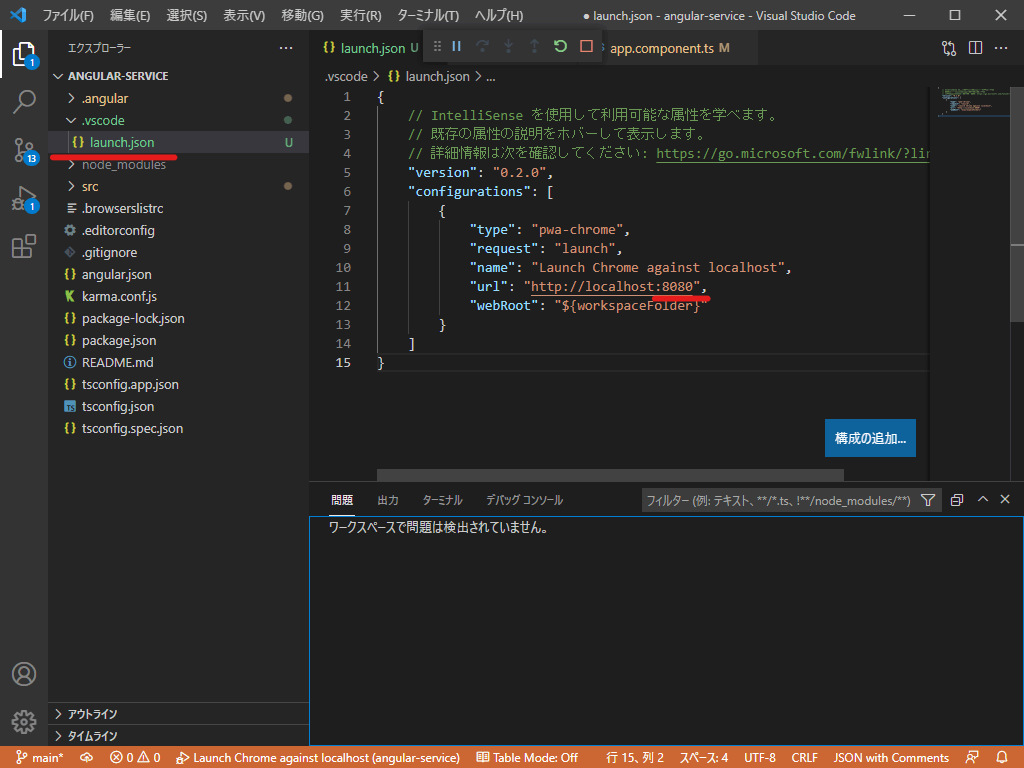The height and width of the screenshot is (768, 1024).
Task: Open README.md in explorer
Action: point(118,362)
